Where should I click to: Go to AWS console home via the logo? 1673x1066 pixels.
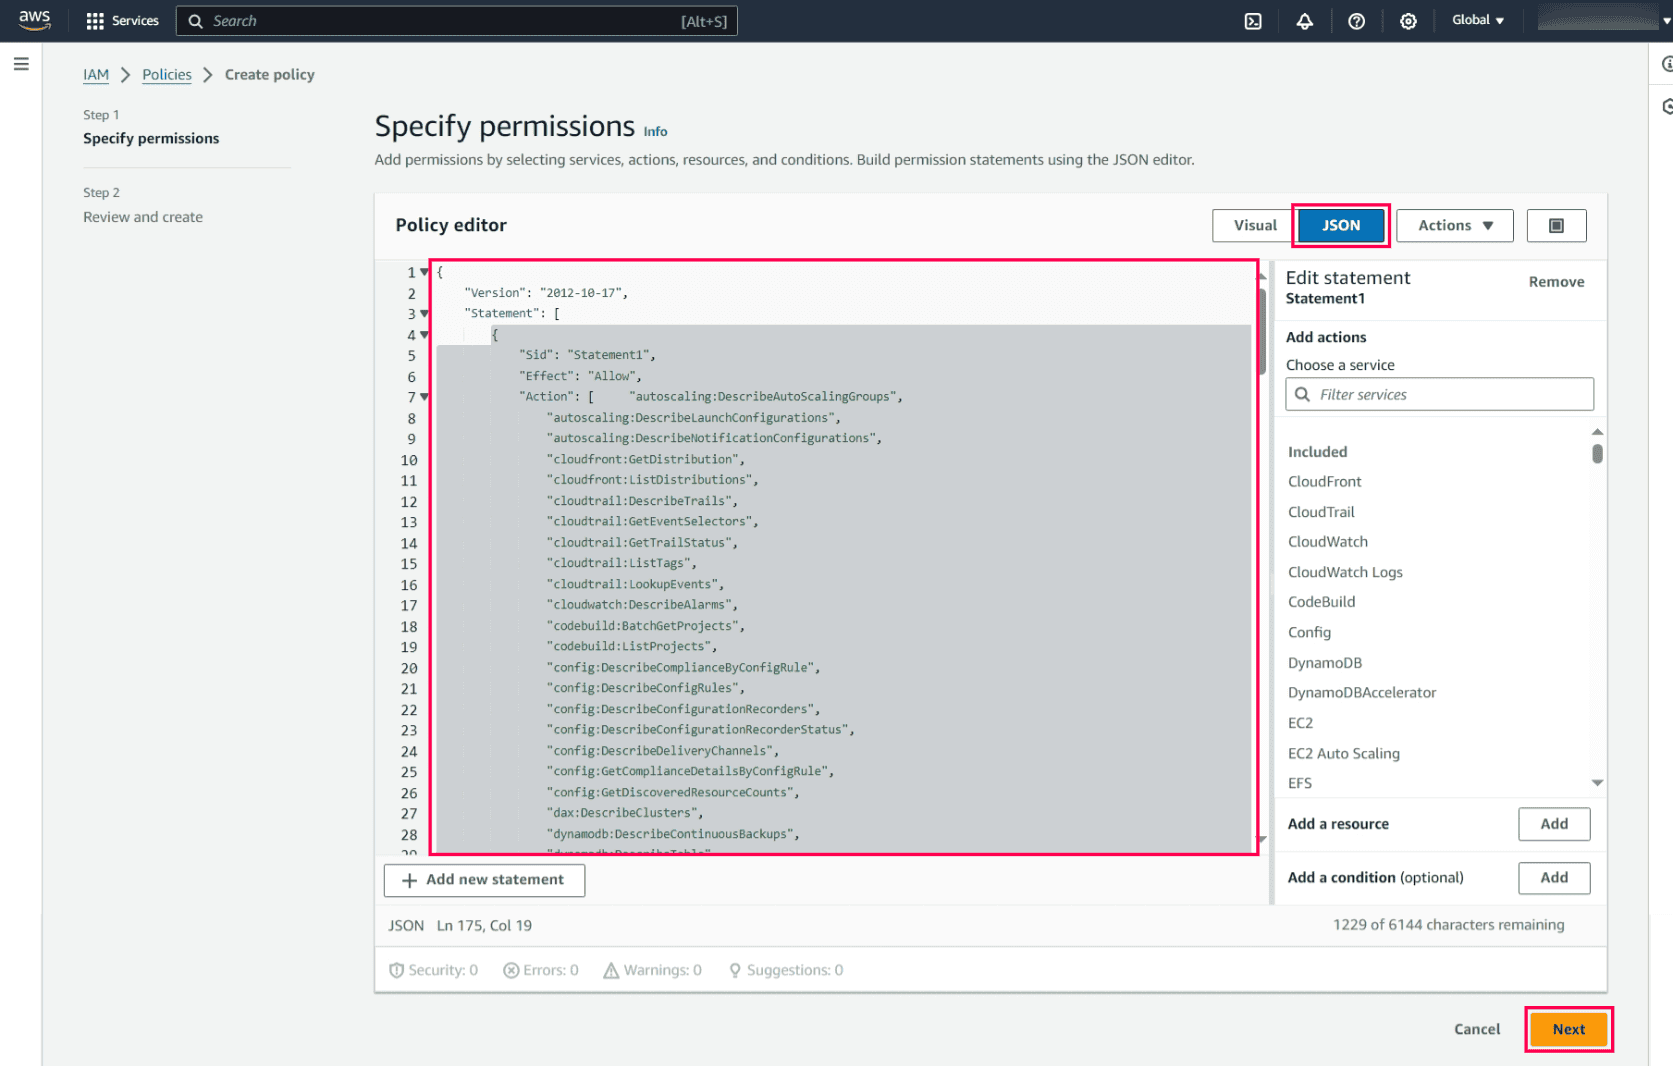pos(33,20)
